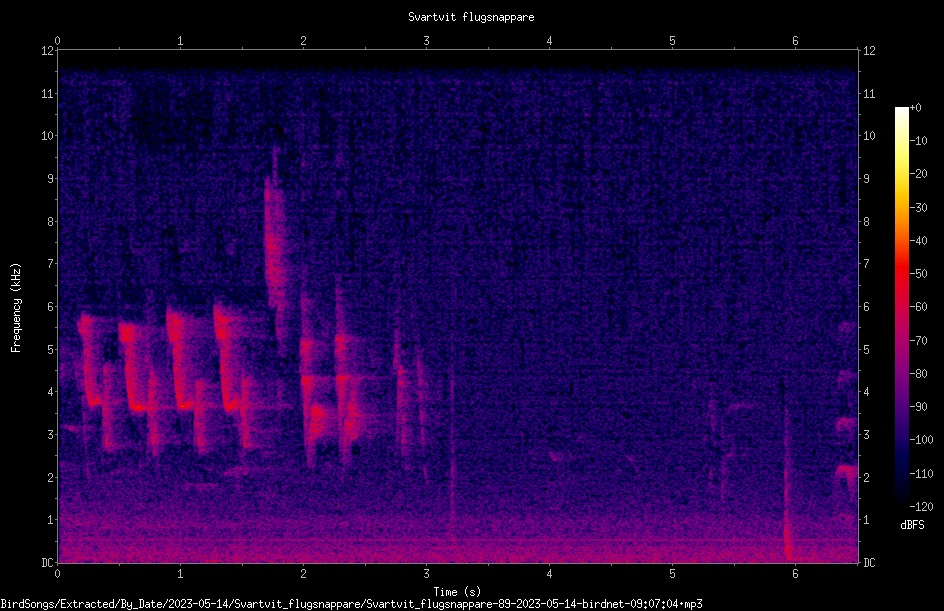Click the 5 kHz label on left axis

[x=51, y=350]
